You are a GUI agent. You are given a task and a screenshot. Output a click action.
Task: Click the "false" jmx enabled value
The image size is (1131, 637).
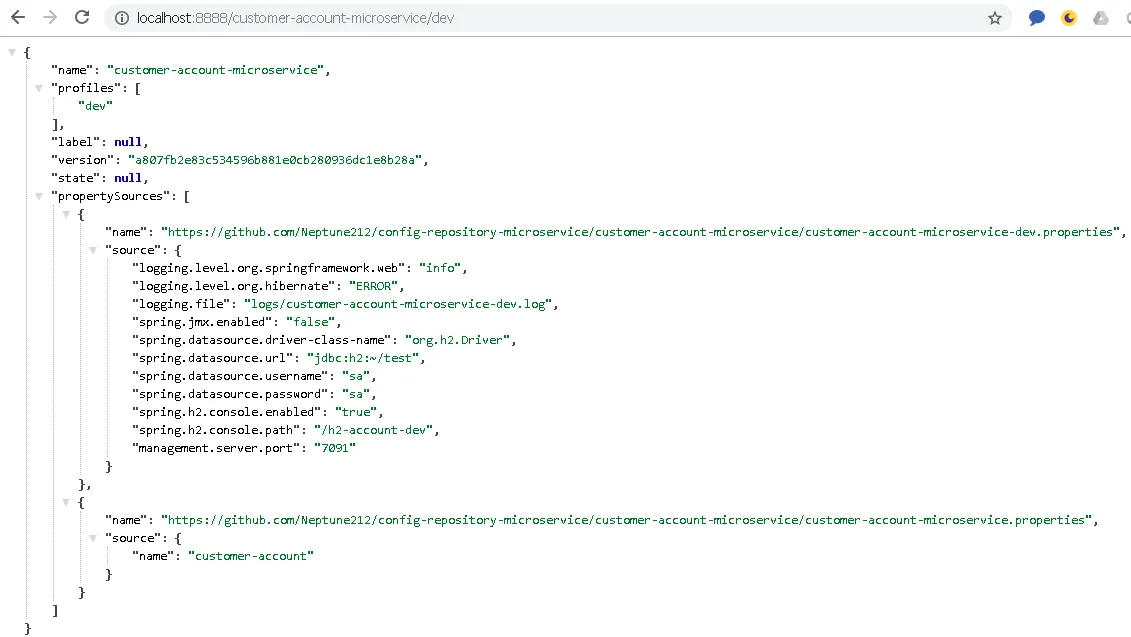(311, 322)
